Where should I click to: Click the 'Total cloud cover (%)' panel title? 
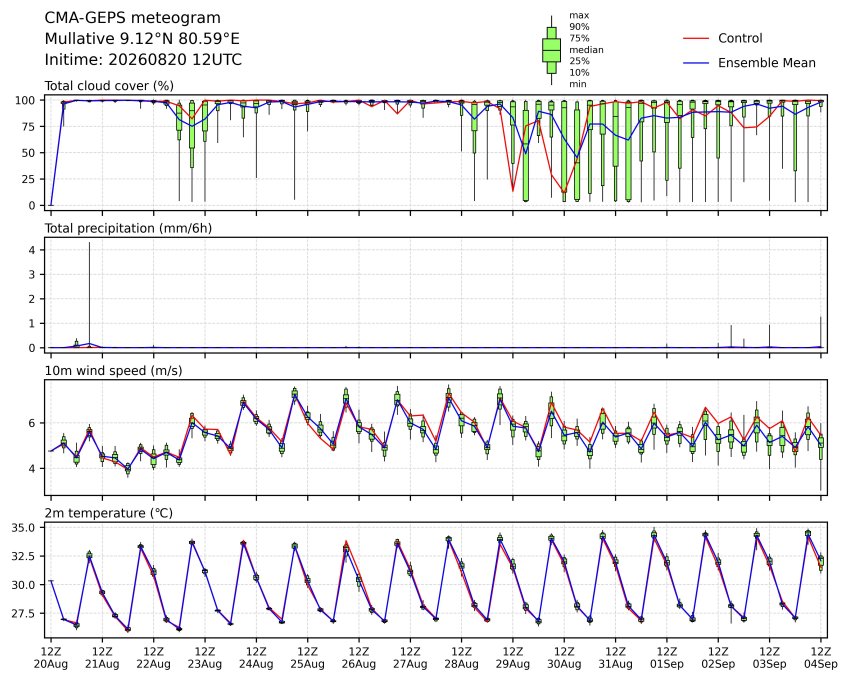(x=109, y=86)
